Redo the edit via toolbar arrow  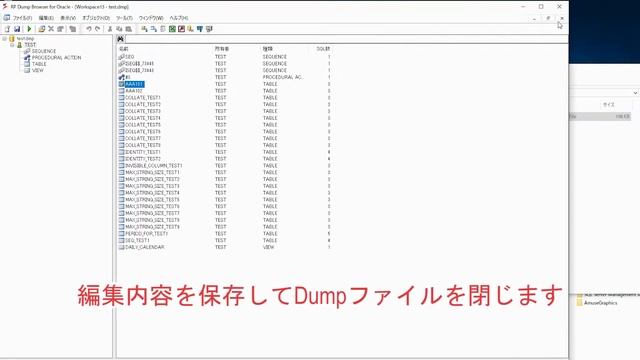pos(97,29)
